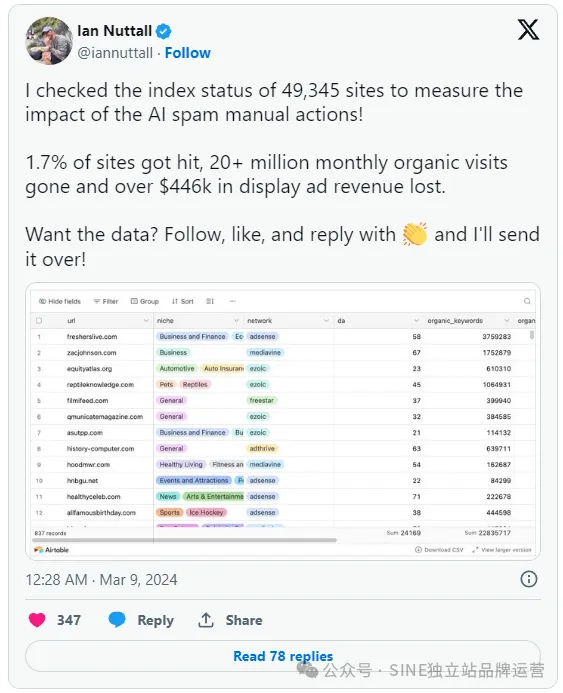Expand the niche column dropdown arrow
Screen dimensions: 563x693
click(x=236, y=320)
